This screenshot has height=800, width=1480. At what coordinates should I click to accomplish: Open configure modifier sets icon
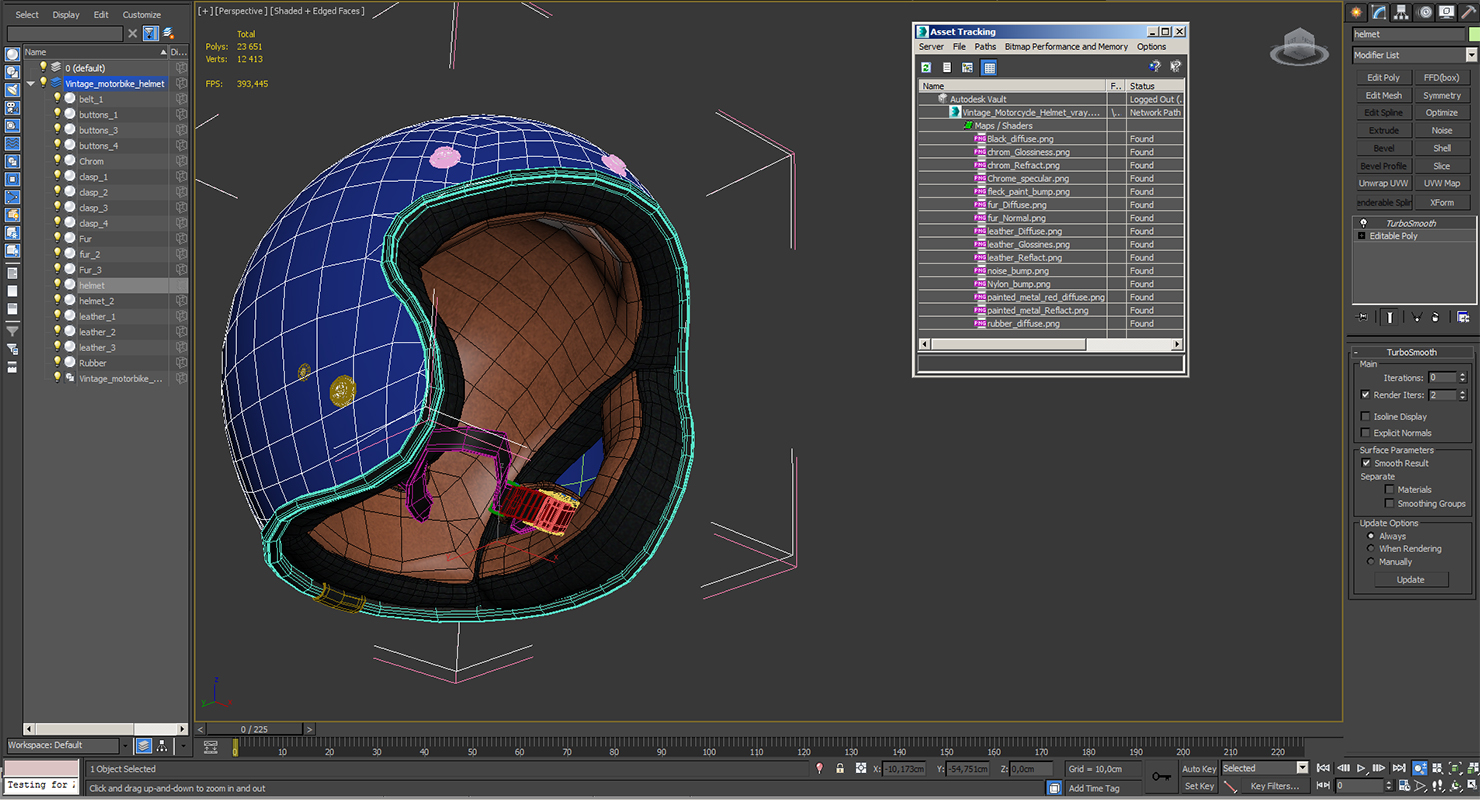tap(1463, 317)
